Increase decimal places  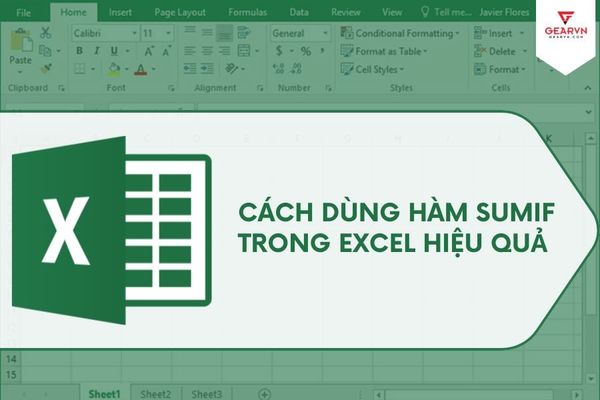(x=279, y=69)
